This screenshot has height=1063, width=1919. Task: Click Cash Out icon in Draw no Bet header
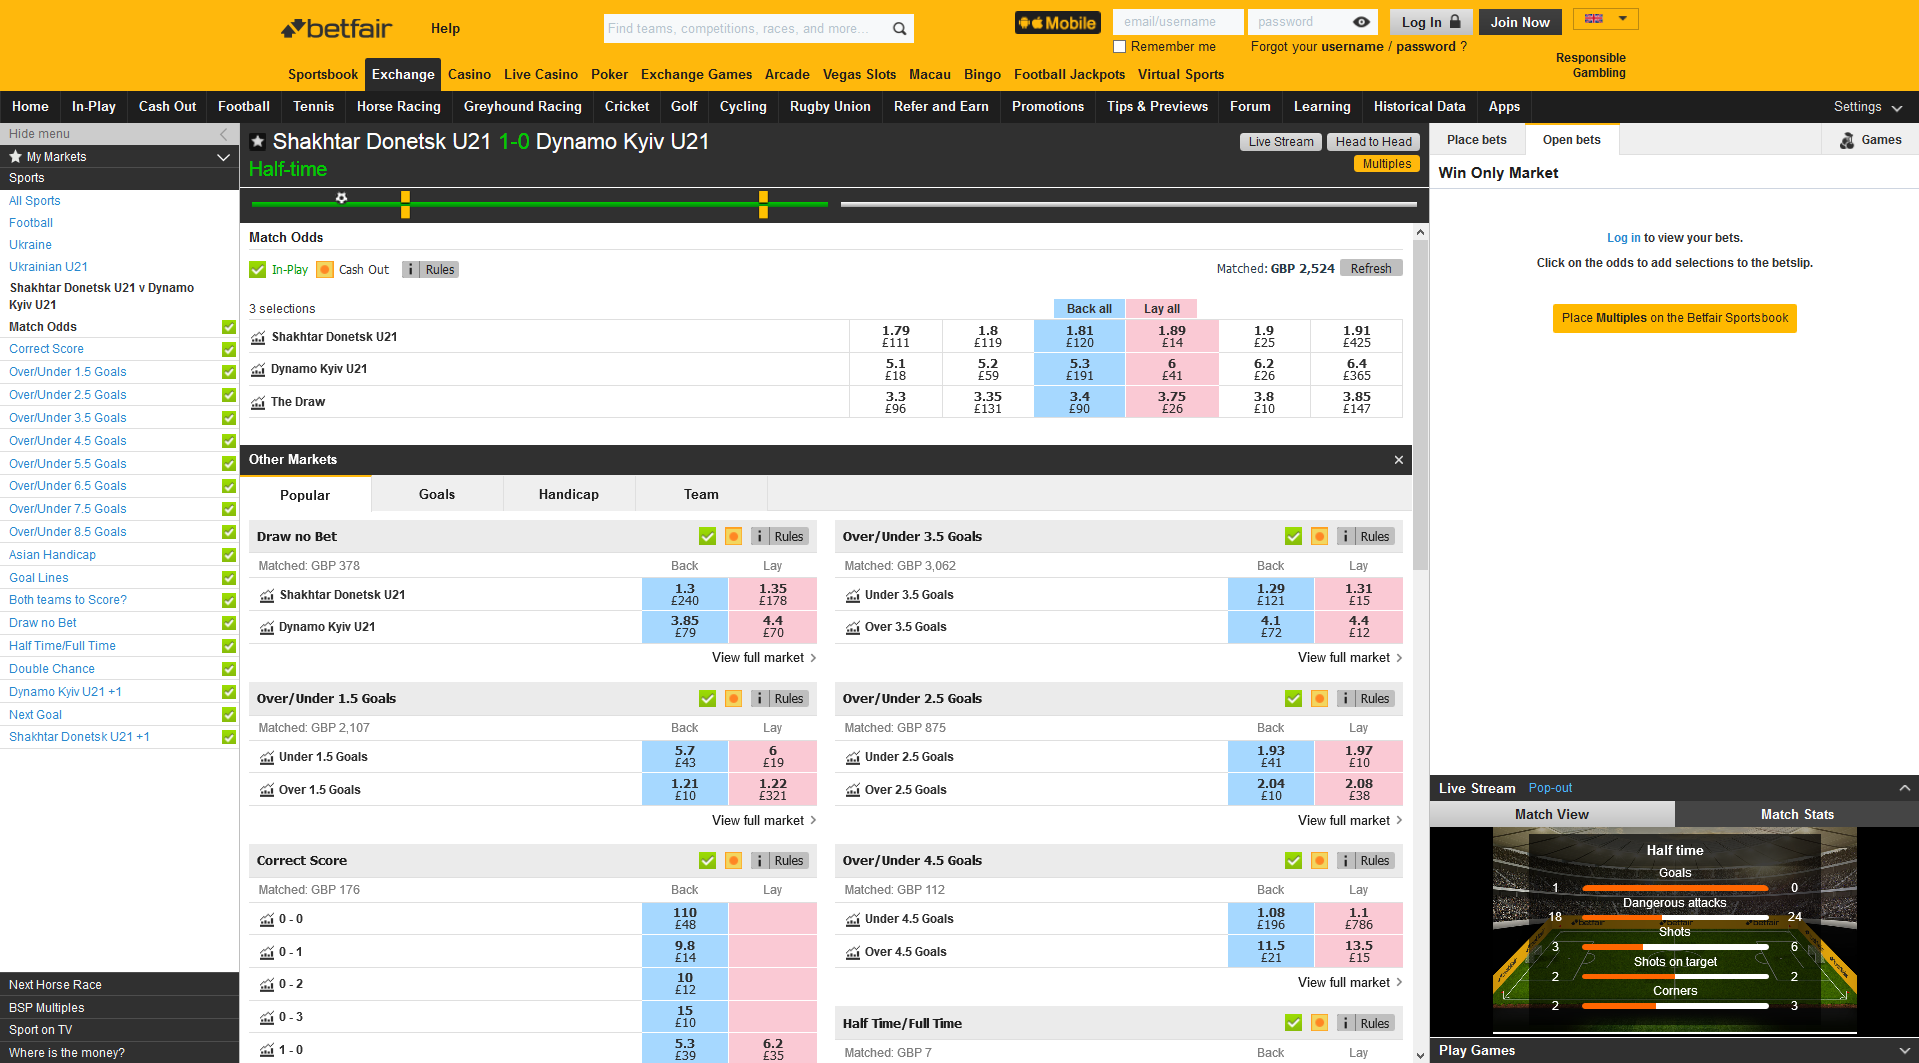[x=733, y=537]
